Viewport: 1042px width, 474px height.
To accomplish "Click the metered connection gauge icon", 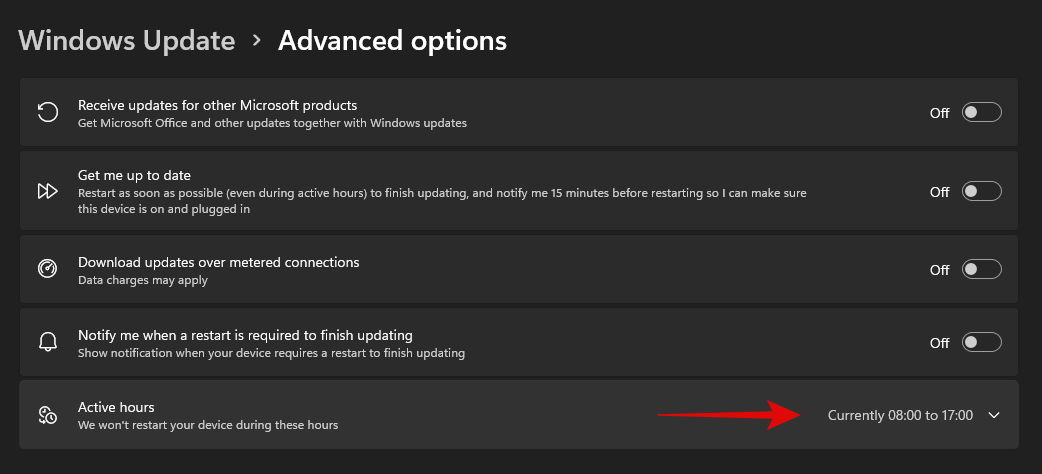I will click(x=47, y=269).
